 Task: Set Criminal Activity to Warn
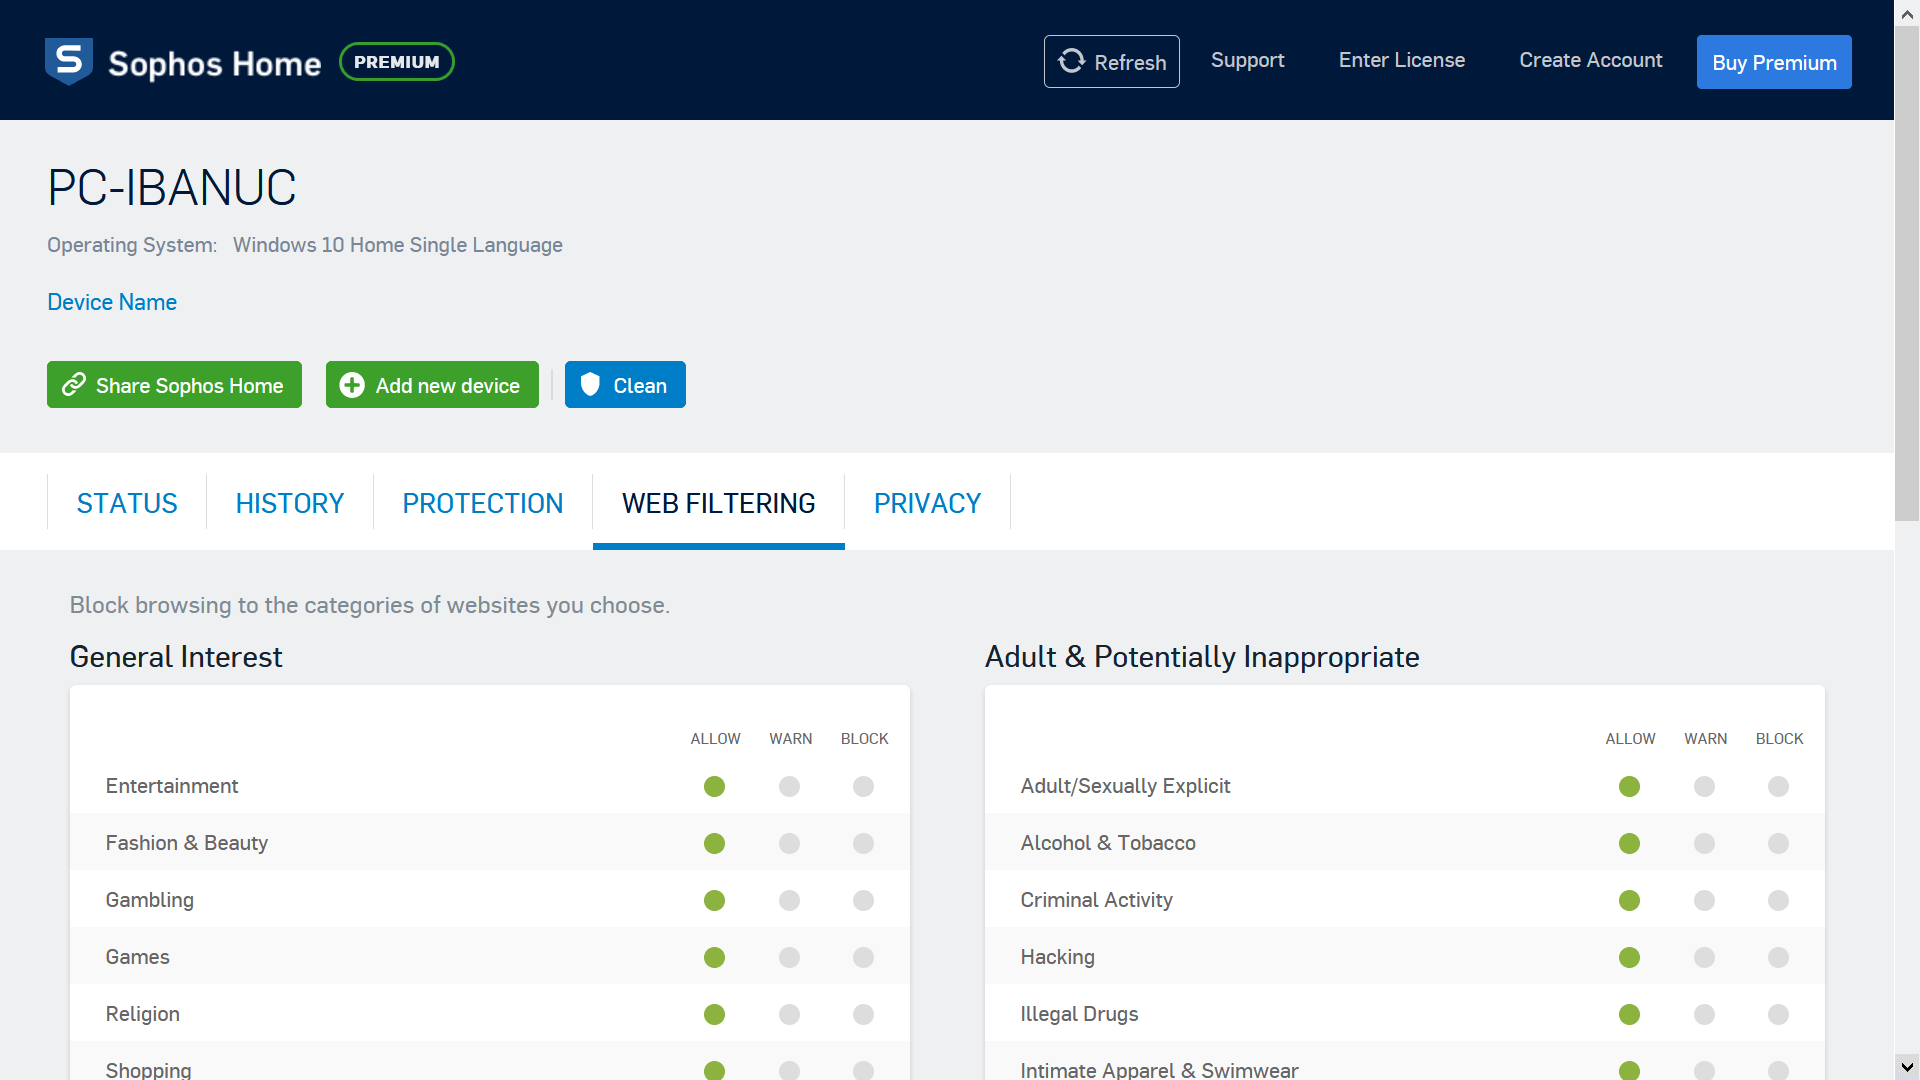point(1704,900)
